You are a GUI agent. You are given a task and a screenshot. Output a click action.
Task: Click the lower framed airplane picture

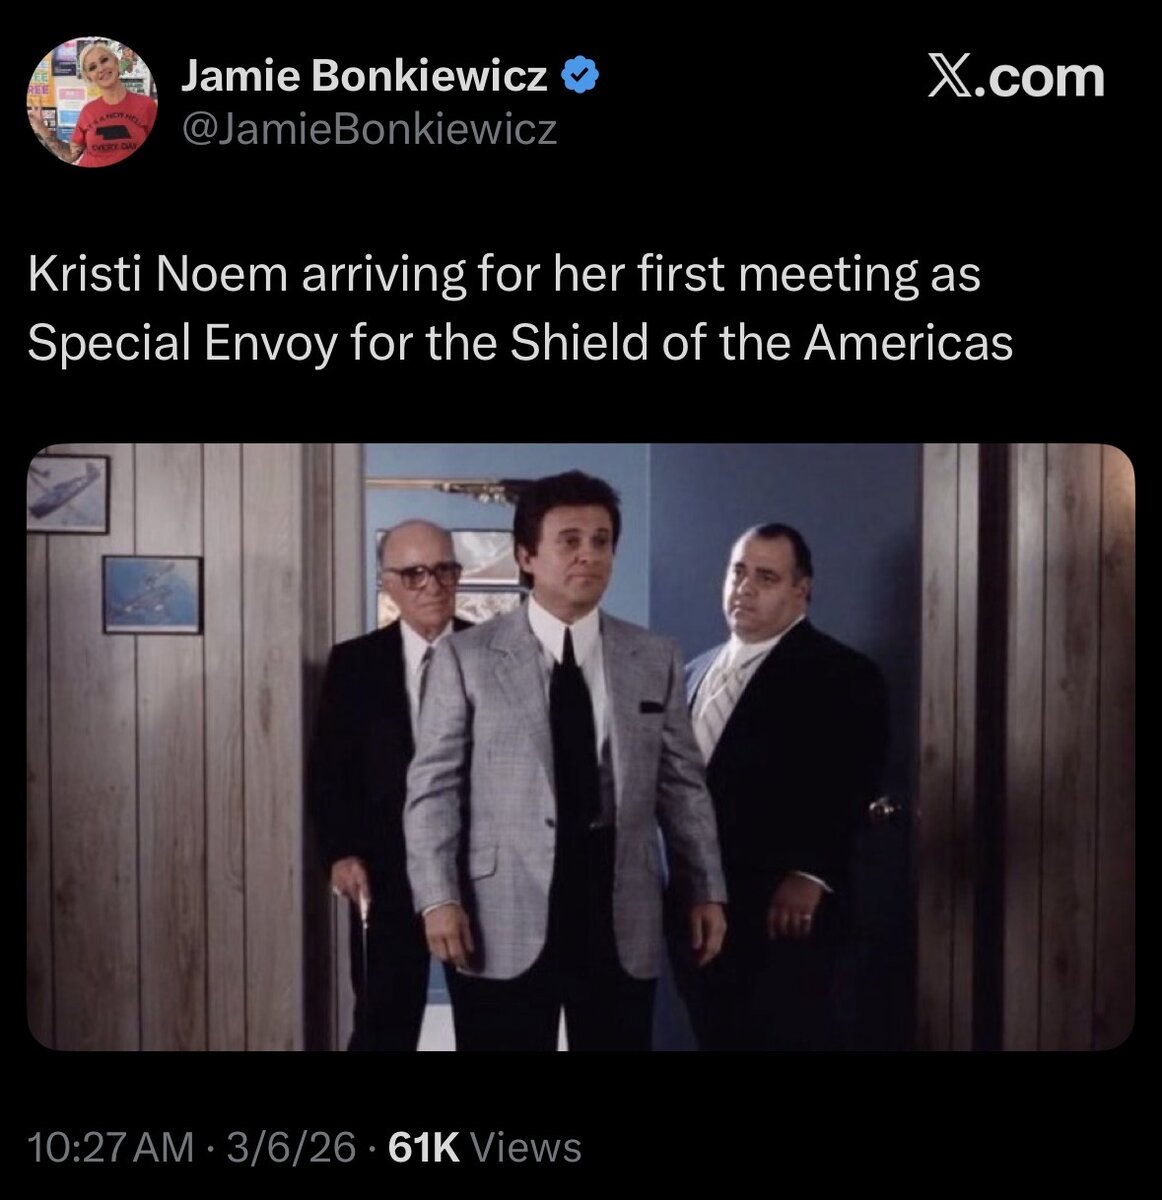(152, 594)
